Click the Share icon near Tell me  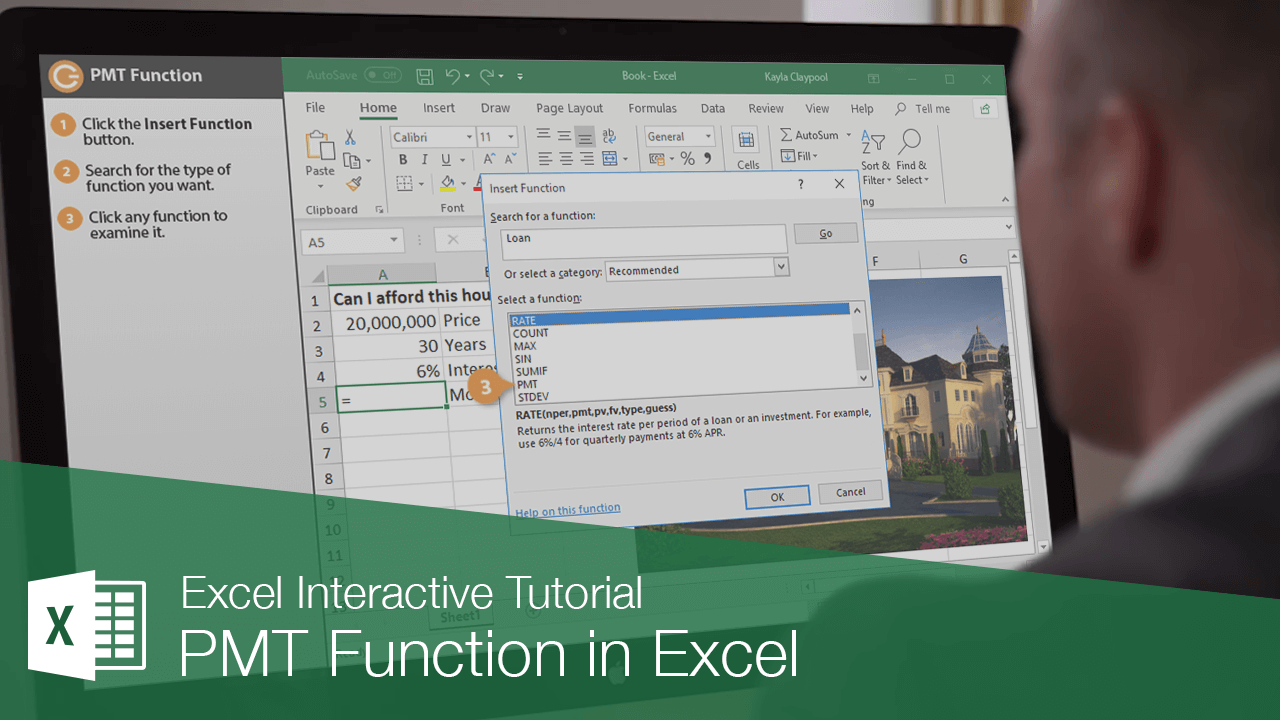[987, 109]
